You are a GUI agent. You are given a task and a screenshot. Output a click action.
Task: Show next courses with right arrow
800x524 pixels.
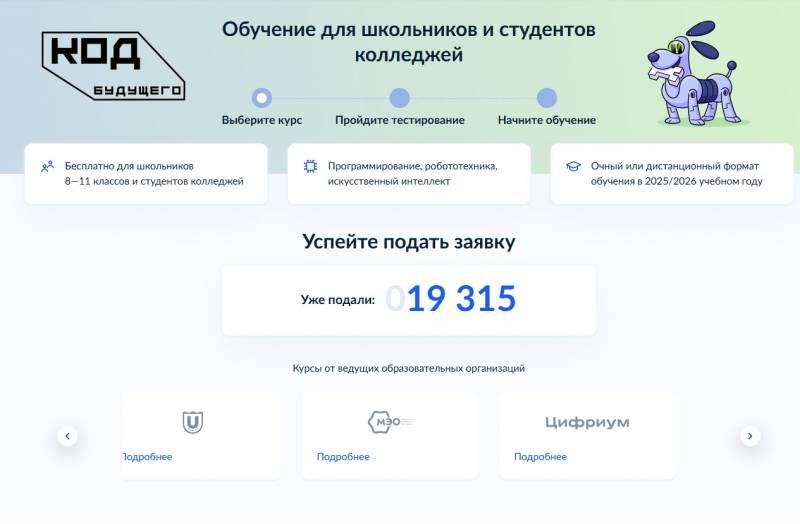(x=750, y=436)
